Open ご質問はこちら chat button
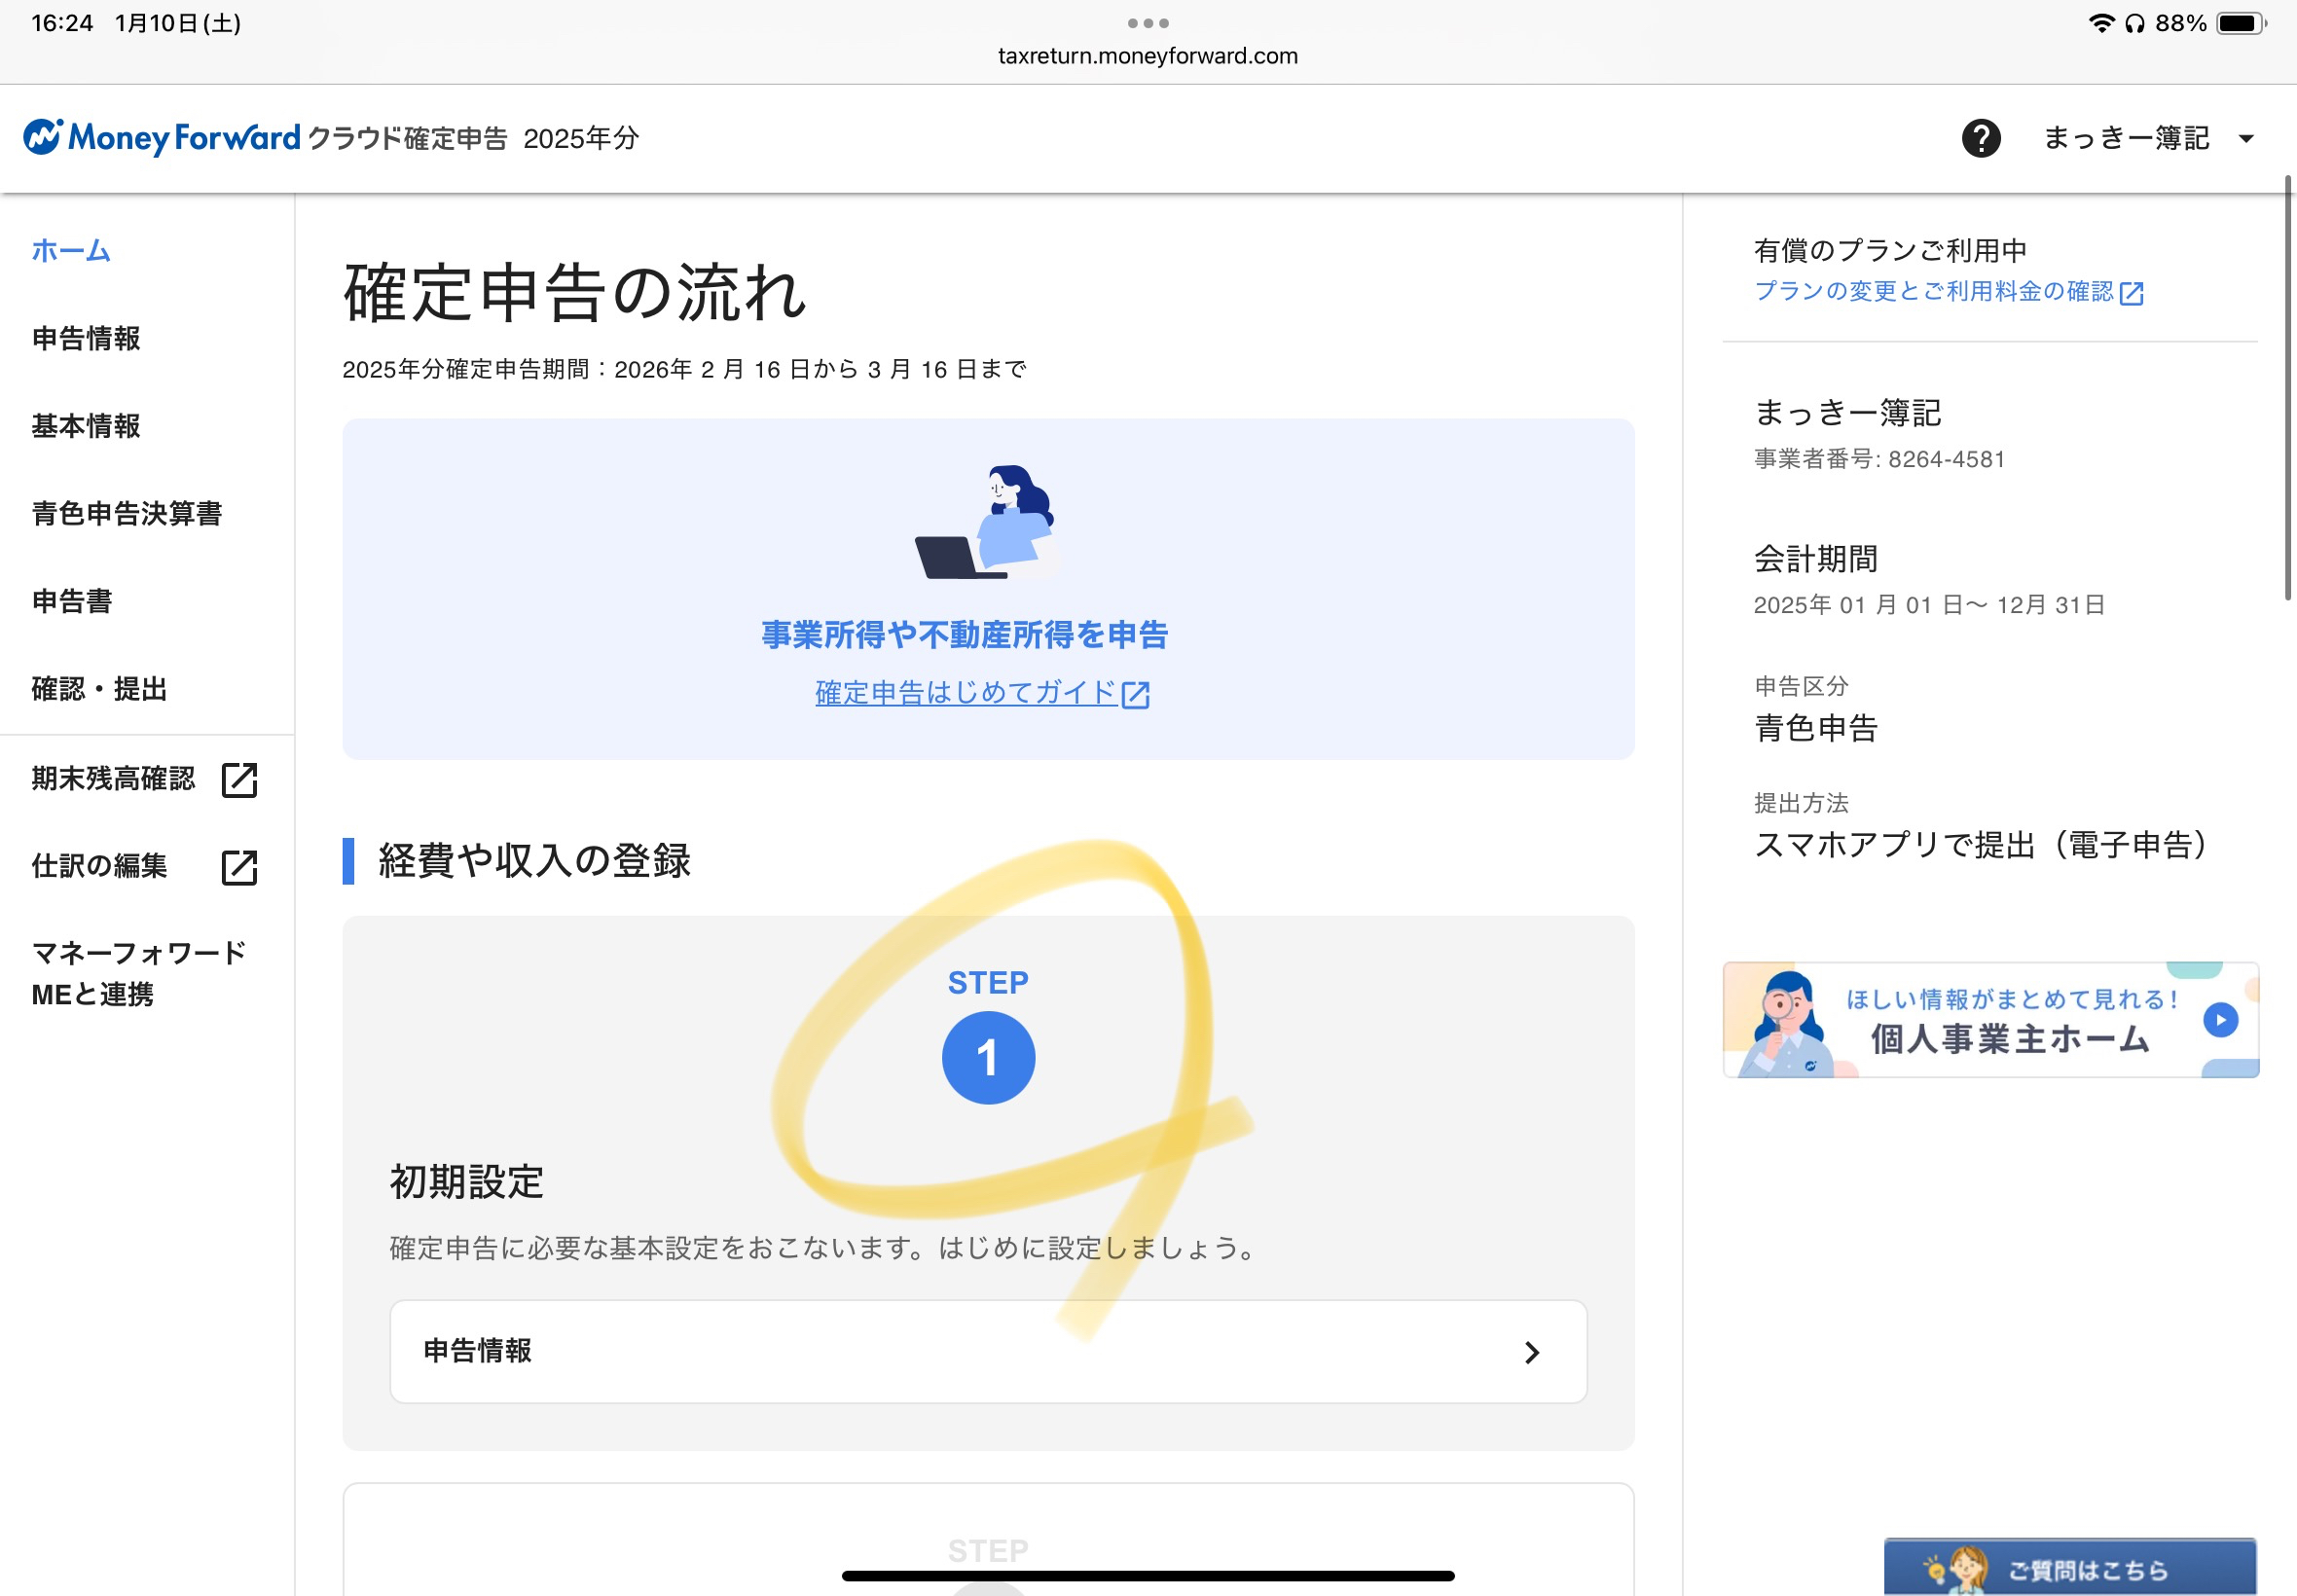 (x=2069, y=1567)
